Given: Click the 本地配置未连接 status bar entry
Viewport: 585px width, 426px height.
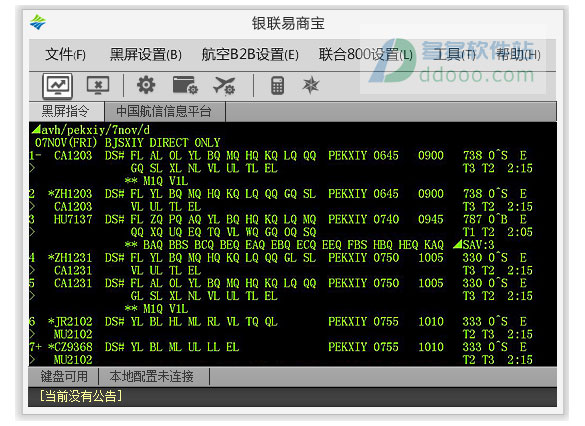Looking at the screenshot, I should (x=151, y=376).
